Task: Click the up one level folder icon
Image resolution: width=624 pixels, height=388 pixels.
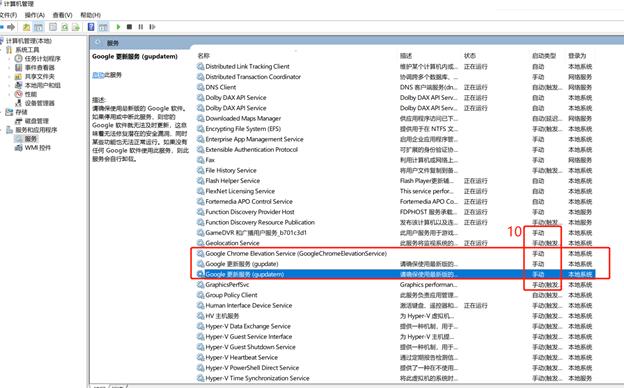Action: [26, 27]
